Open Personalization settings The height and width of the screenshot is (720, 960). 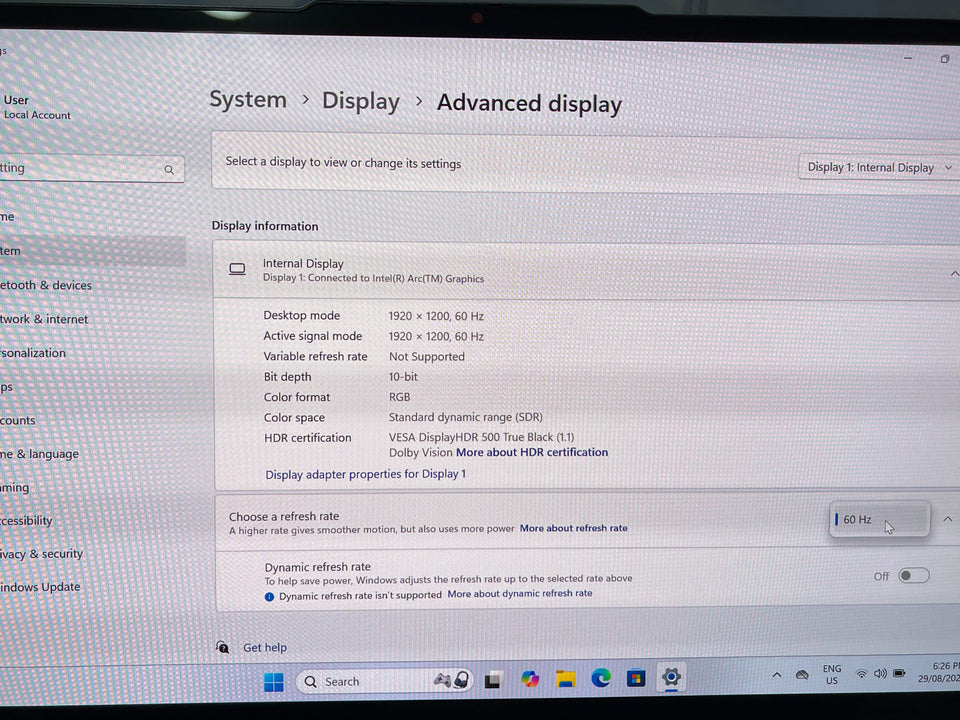pyautogui.click(x=33, y=353)
